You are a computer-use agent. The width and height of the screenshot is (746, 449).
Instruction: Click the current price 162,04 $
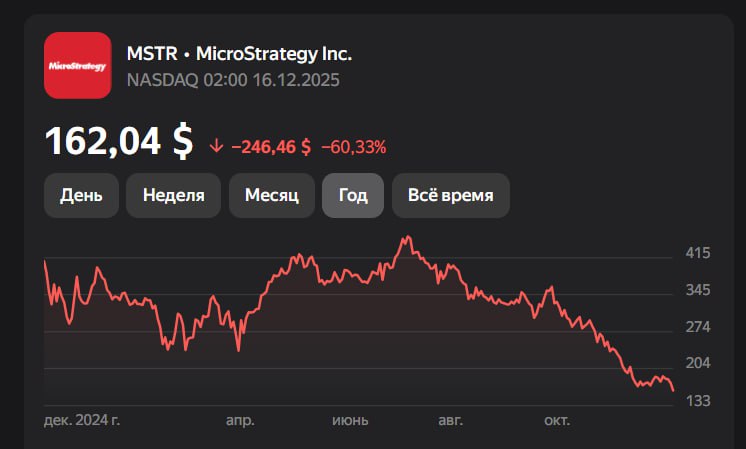119,142
